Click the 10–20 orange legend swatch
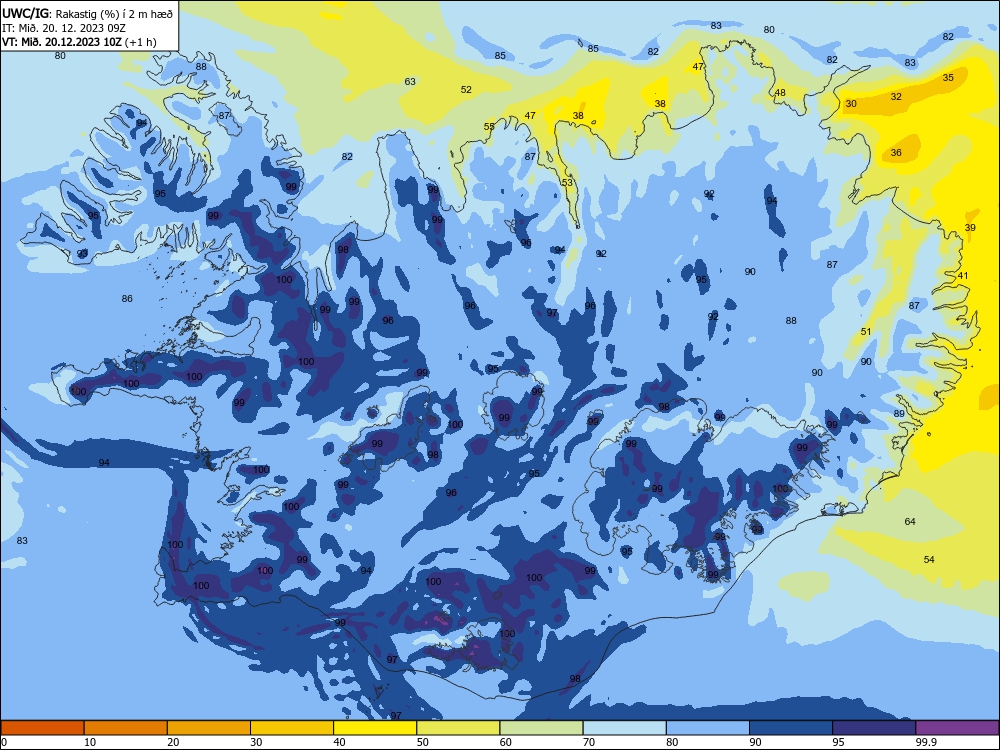The width and height of the screenshot is (1000, 750). (126, 728)
